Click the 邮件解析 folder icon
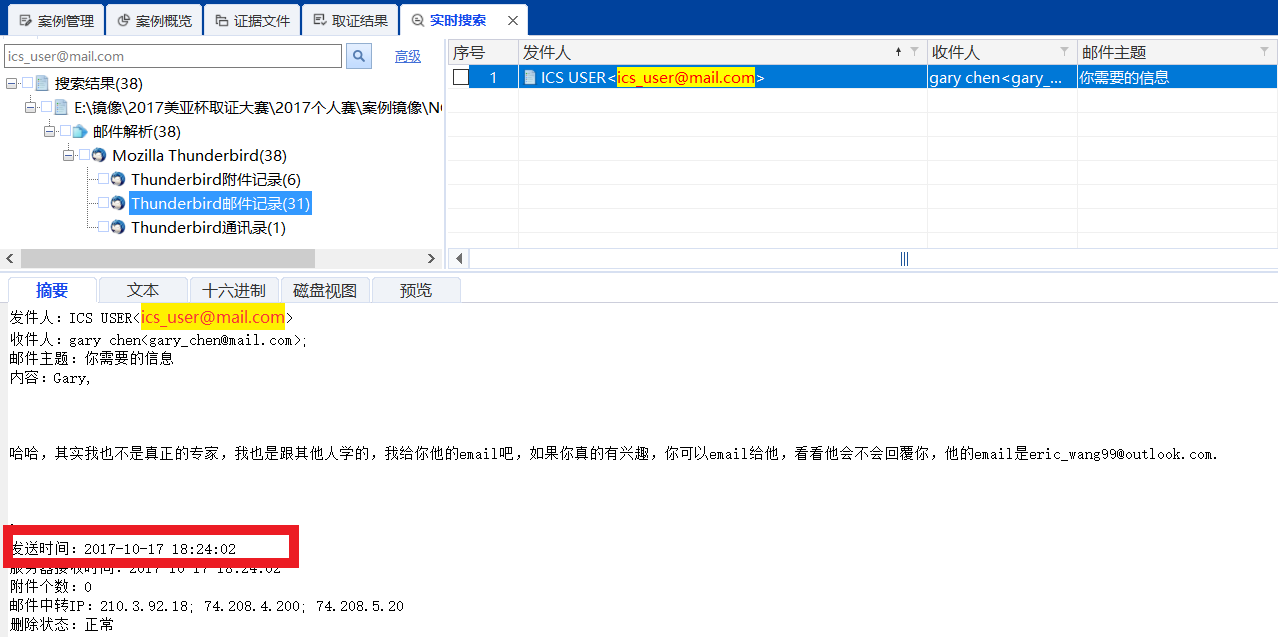1278x637 pixels. (78, 130)
